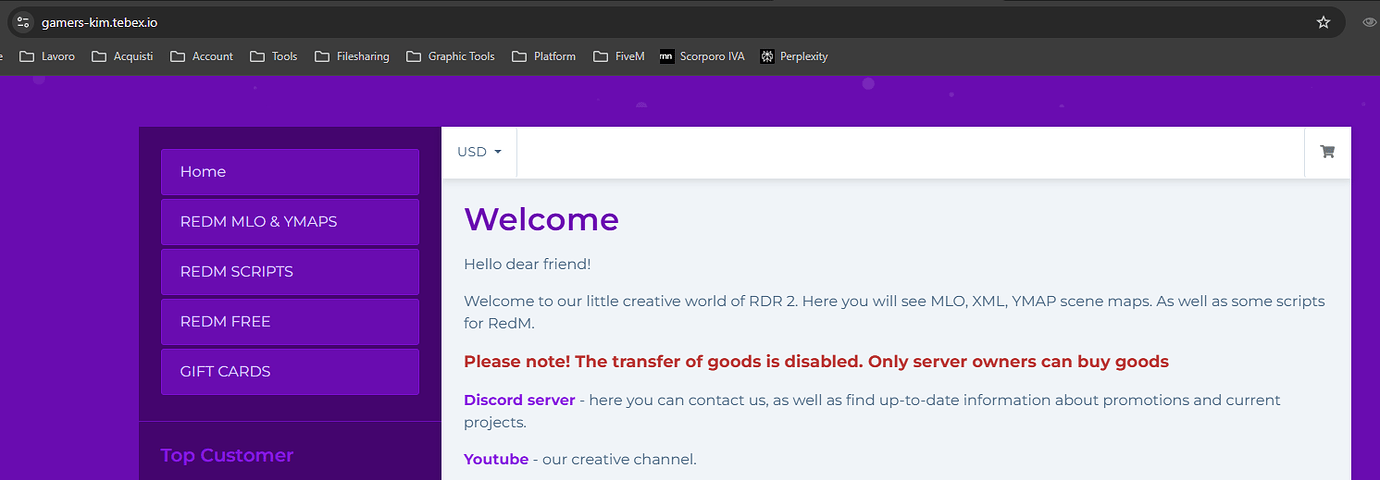Go to the Home menu item

pos(289,172)
